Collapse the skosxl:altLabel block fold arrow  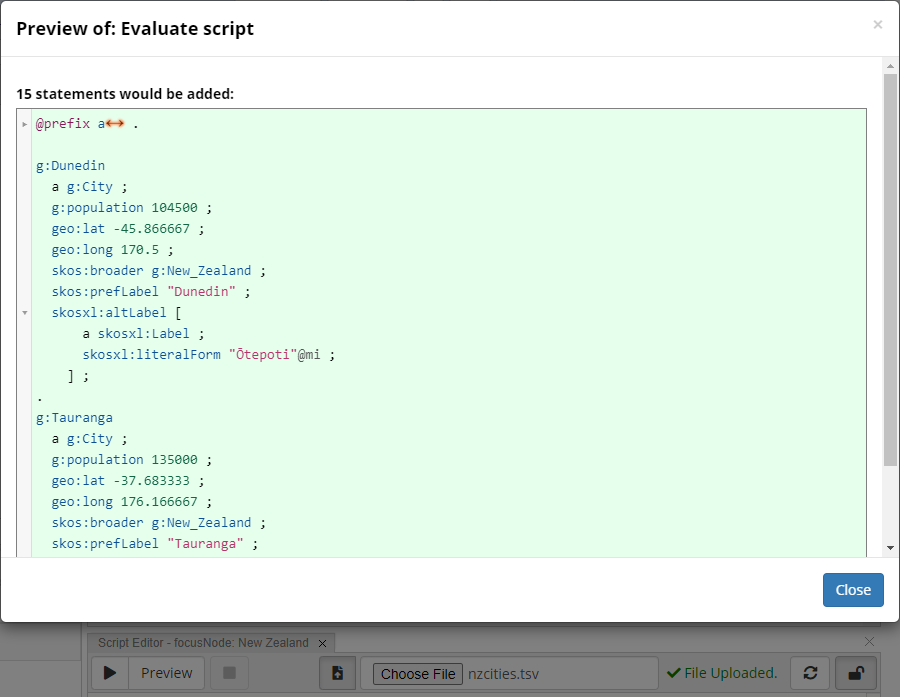25,313
